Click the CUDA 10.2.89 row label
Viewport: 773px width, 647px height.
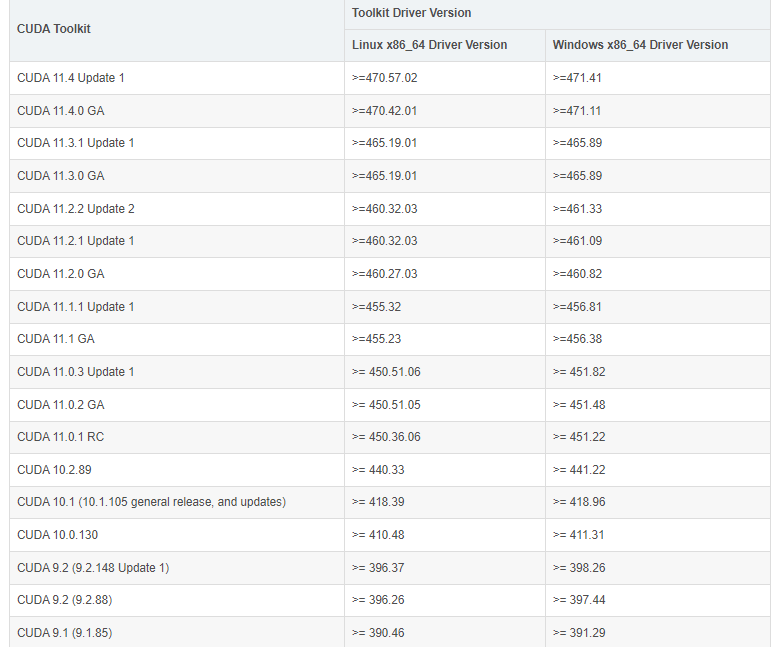click(54, 470)
